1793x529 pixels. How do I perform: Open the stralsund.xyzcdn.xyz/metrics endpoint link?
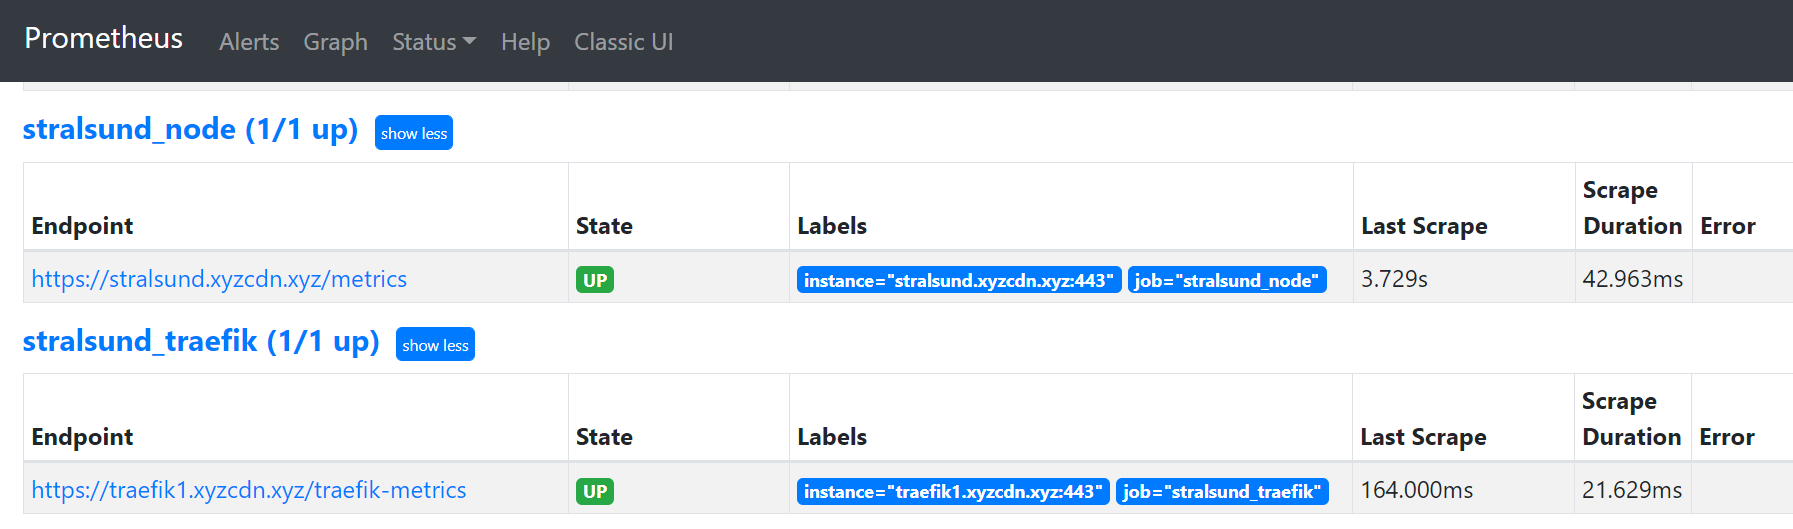point(219,279)
